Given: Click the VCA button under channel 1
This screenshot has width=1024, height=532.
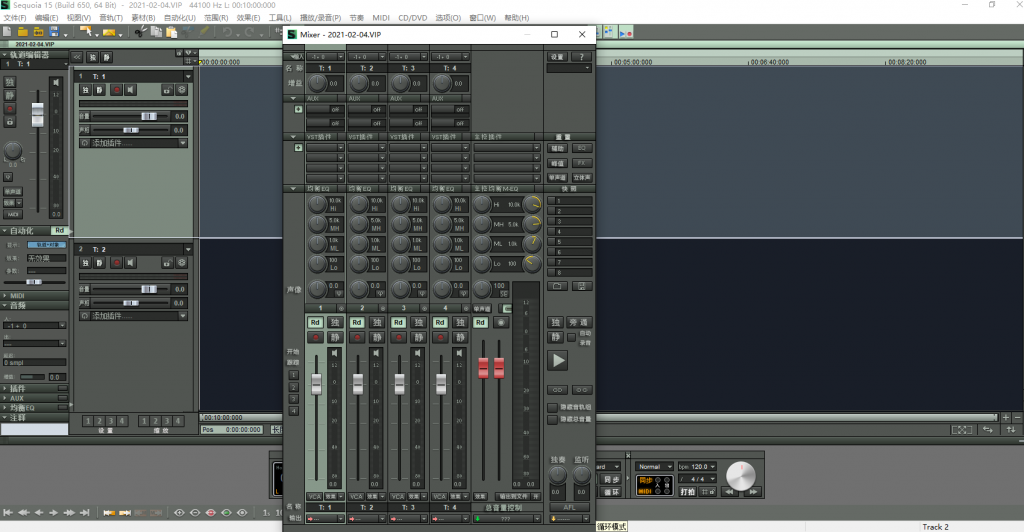Looking at the screenshot, I should click(314, 497).
